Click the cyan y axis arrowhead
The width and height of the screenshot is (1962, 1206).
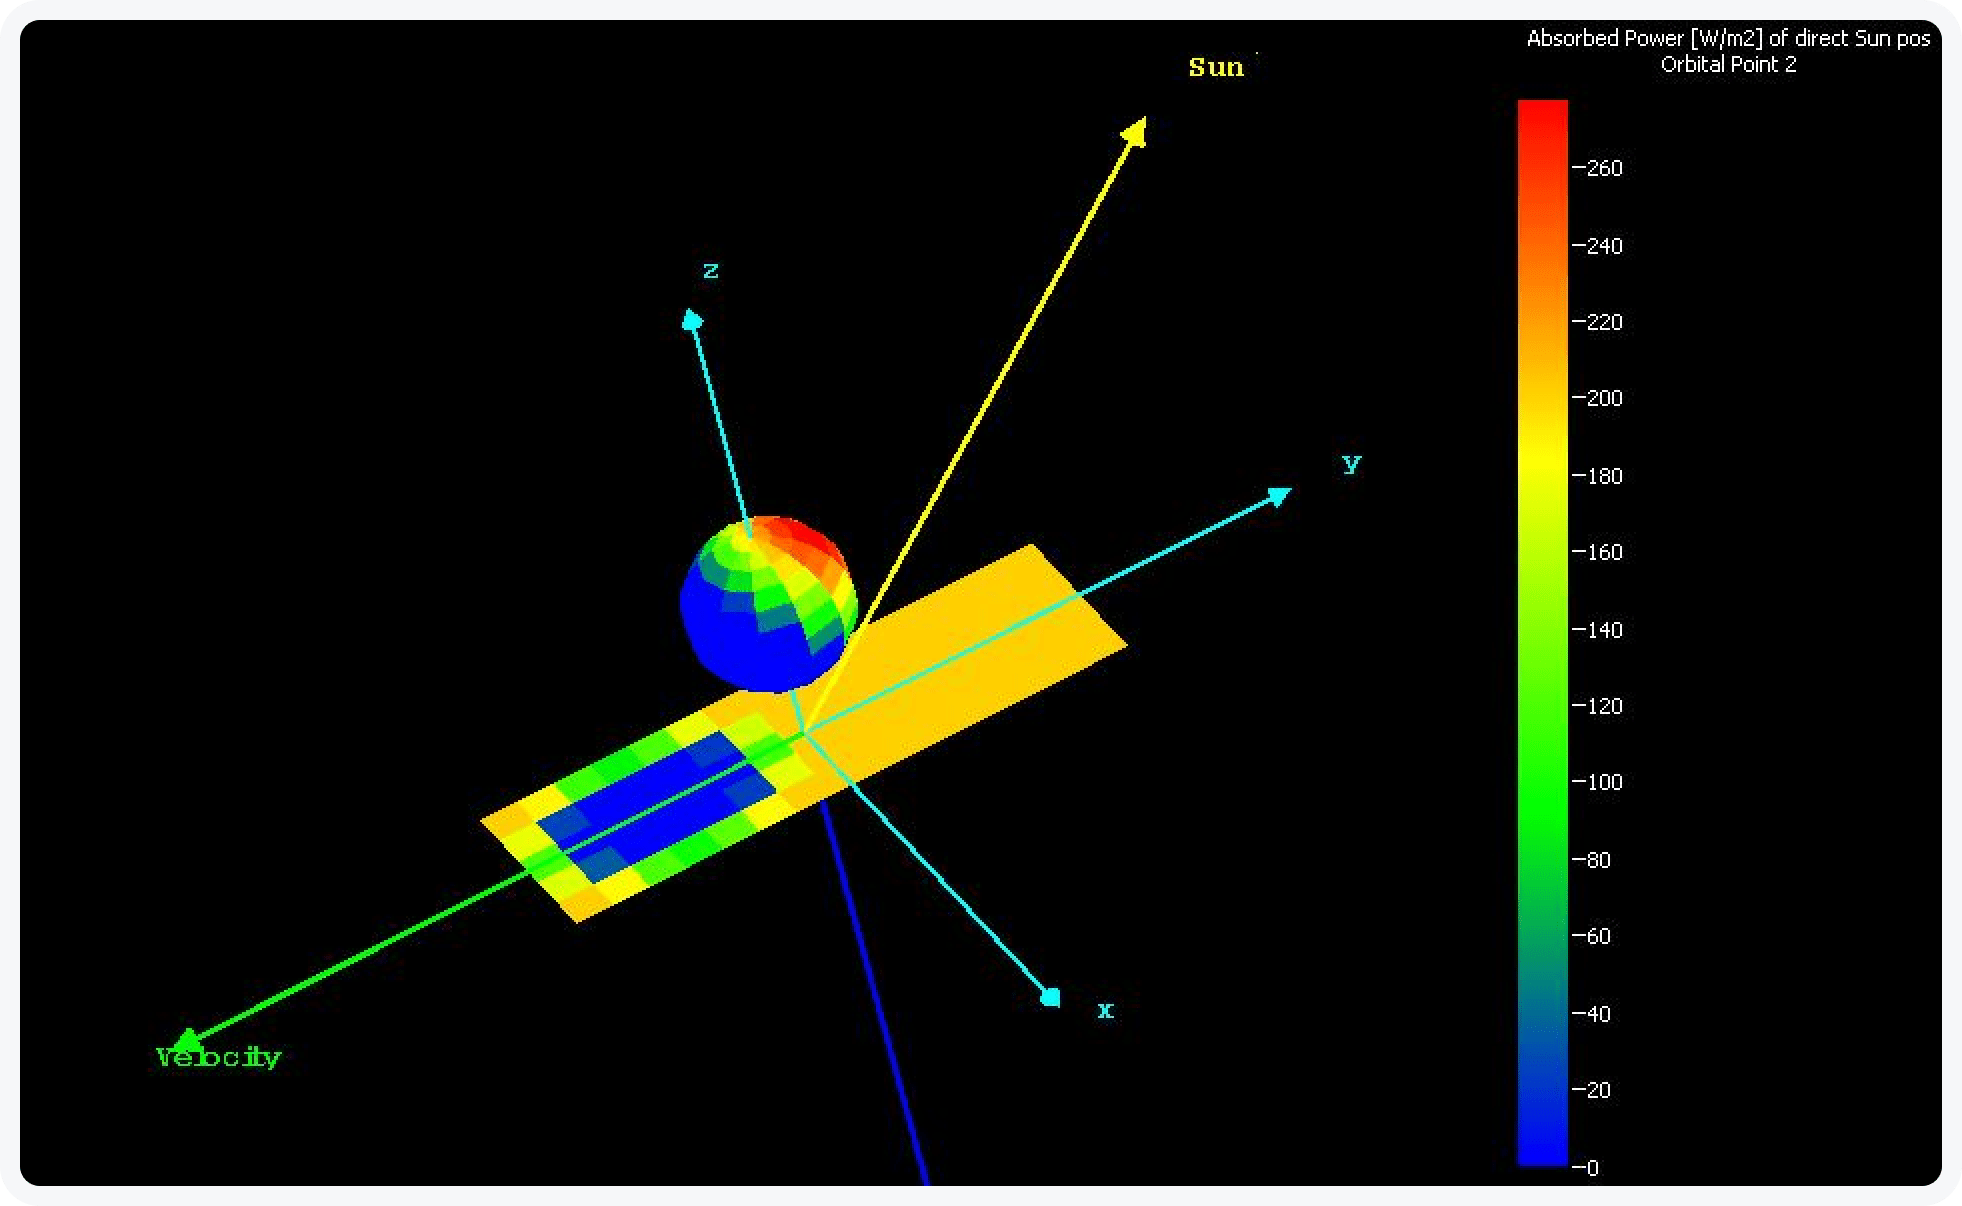coord(1279,496)
